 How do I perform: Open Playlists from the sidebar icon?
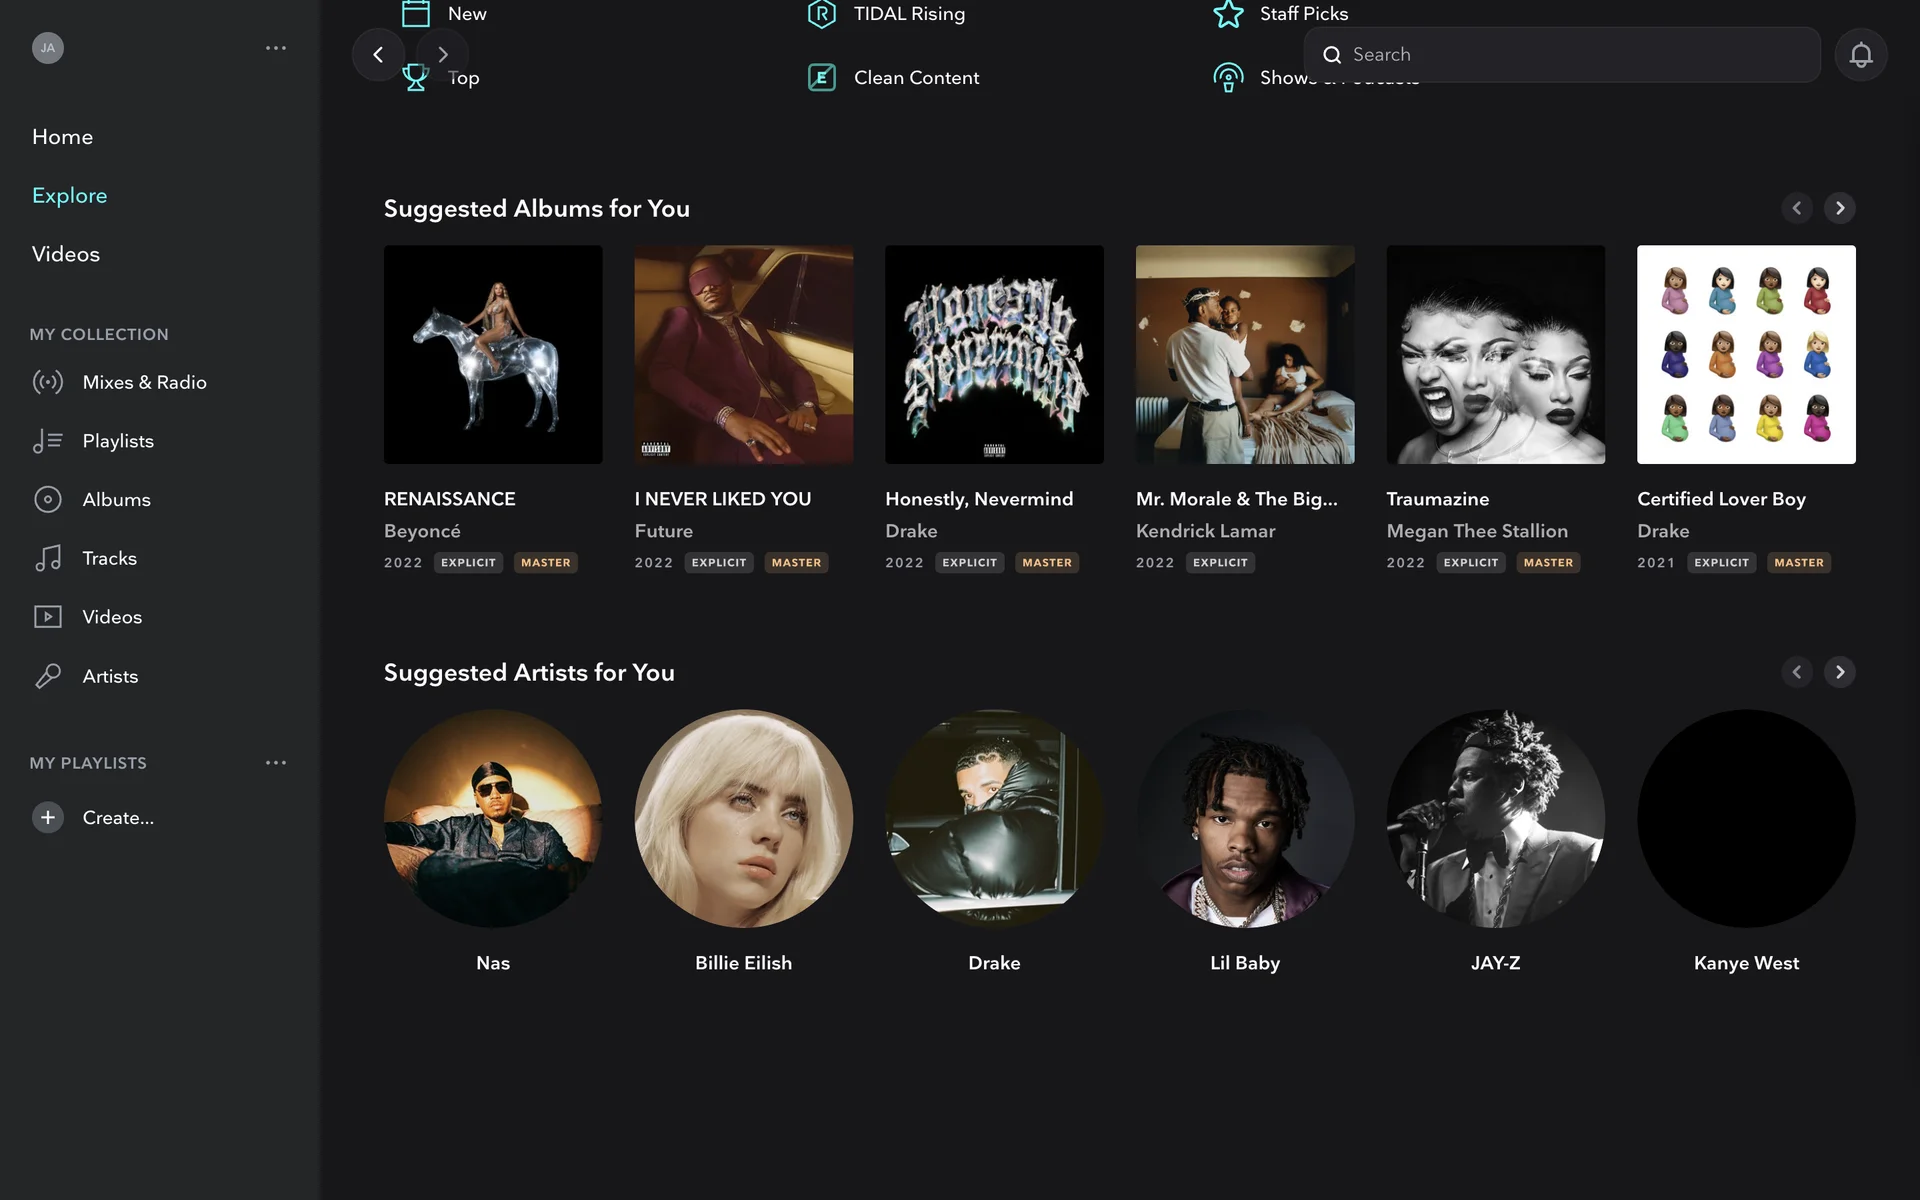47,441
